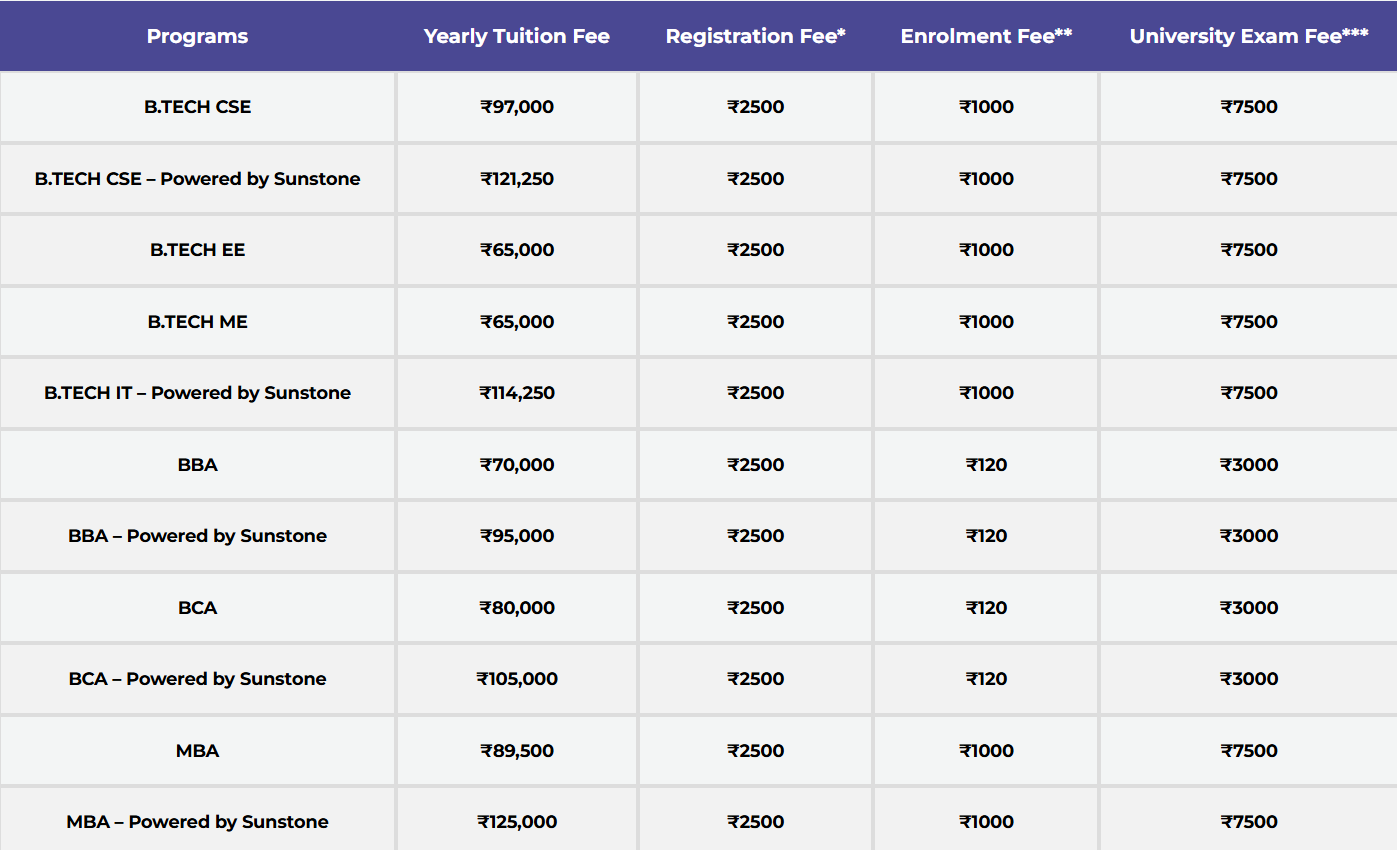1397x850 pixels.
Task: Select BBA – Powered by Sunstone row
Action: [197, 536]
